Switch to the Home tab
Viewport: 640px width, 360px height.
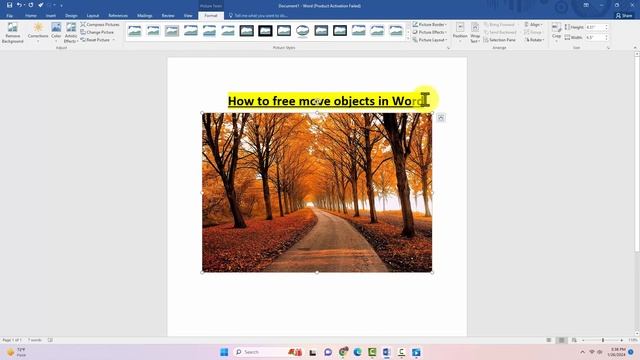pos(31,16)
